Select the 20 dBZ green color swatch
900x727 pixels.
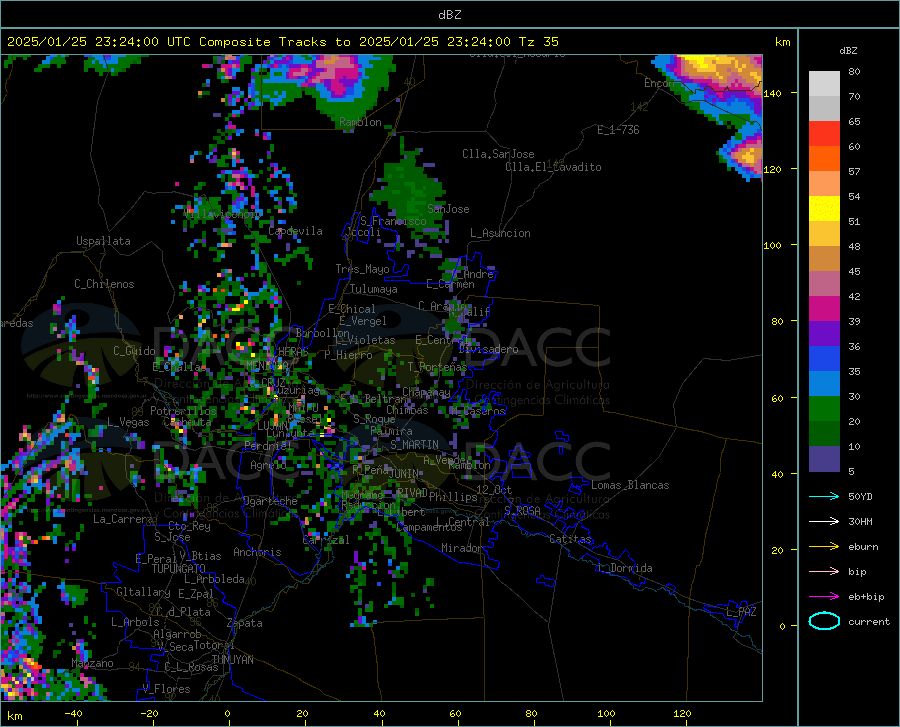pyautogui.click(x=824, y=409)
